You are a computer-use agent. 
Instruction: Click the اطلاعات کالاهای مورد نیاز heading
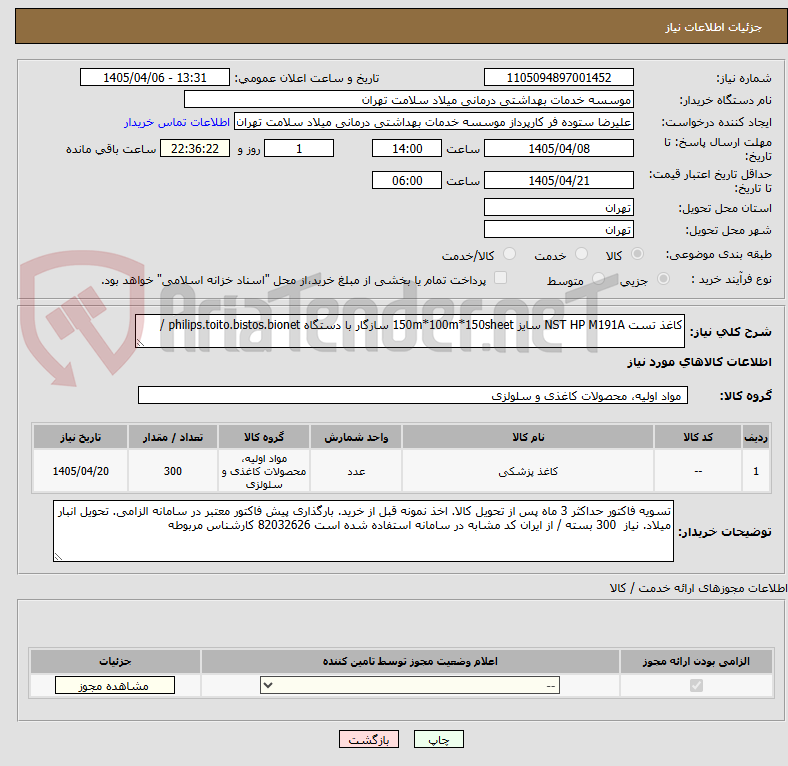click(699, 362)
